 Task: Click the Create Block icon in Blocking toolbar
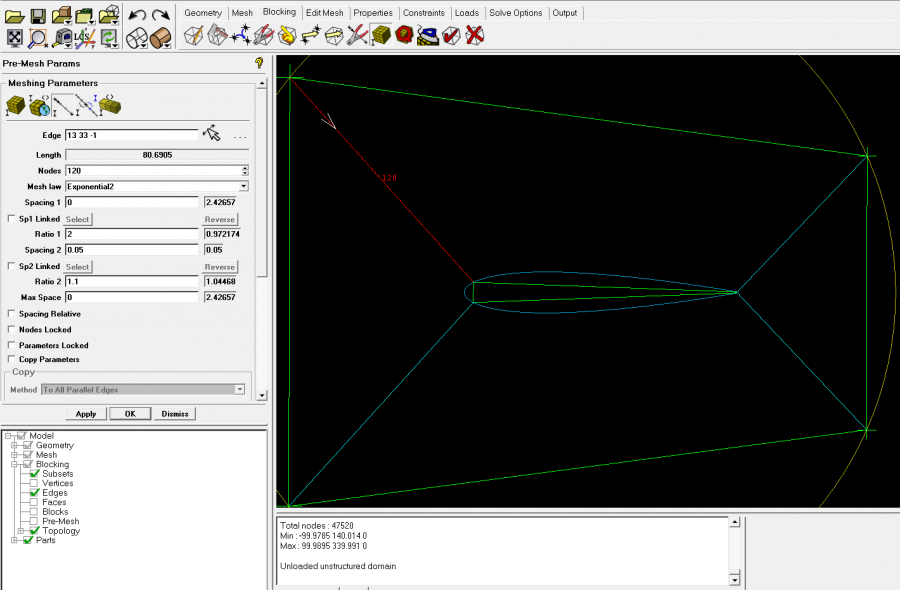(x=194, y=36)
